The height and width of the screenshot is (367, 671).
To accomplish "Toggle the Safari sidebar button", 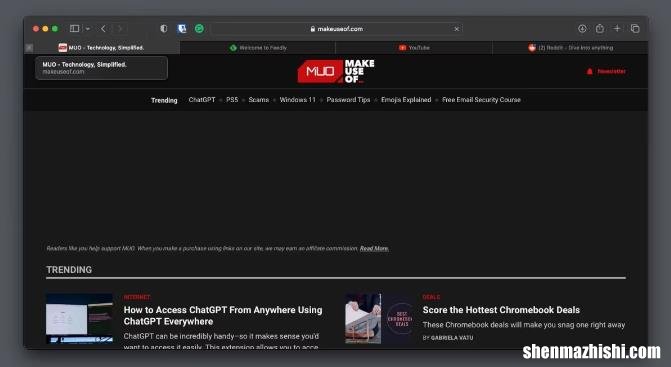I will pyautogui.click(x=74, y=29).
